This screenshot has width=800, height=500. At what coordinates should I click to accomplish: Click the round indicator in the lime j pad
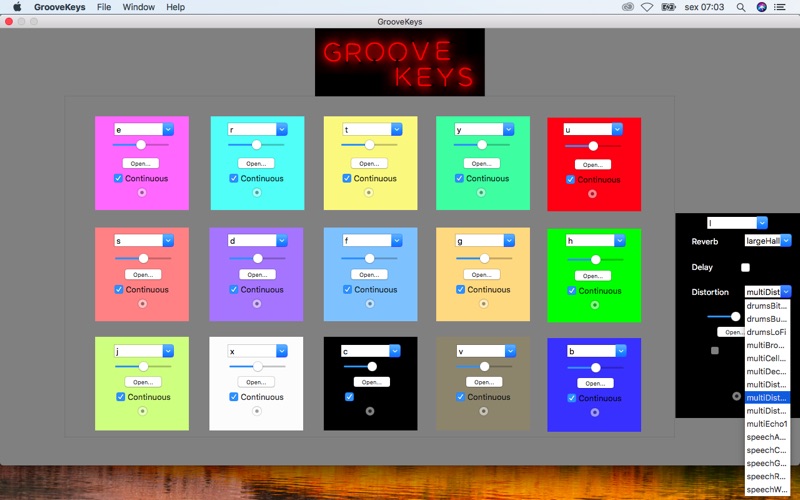(x=142, y=411)
